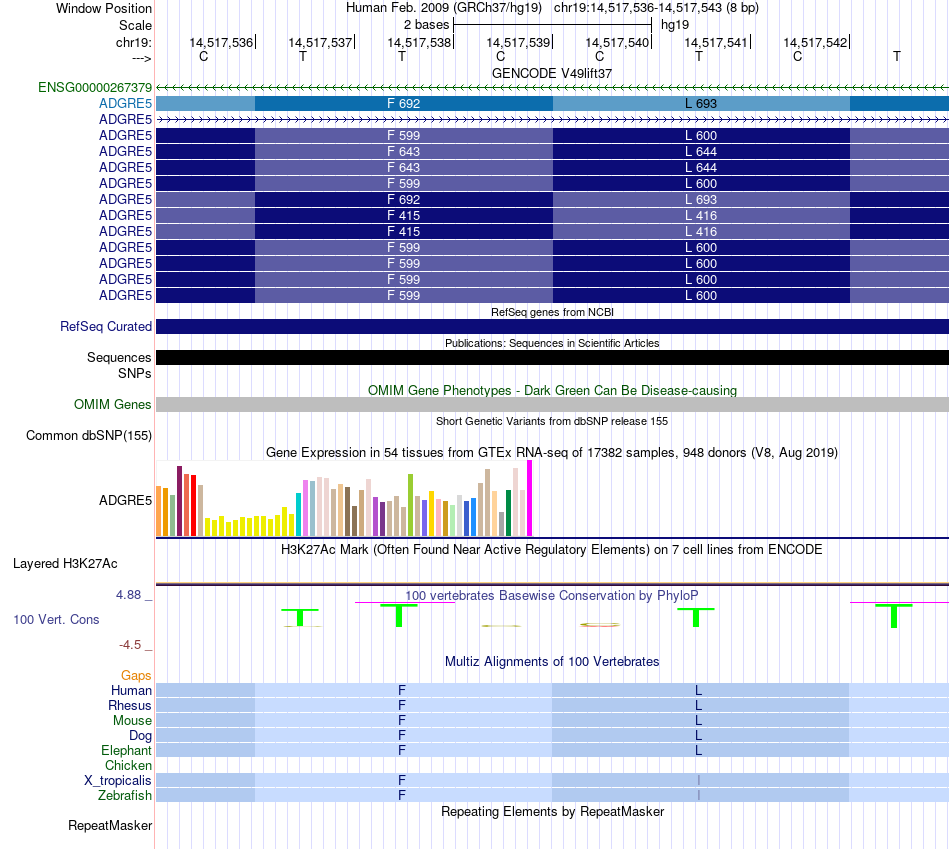Viewport: 950px width, 849px height.
Task: Click the Layered H3K27Ac label
Action: tap(65, 564)
